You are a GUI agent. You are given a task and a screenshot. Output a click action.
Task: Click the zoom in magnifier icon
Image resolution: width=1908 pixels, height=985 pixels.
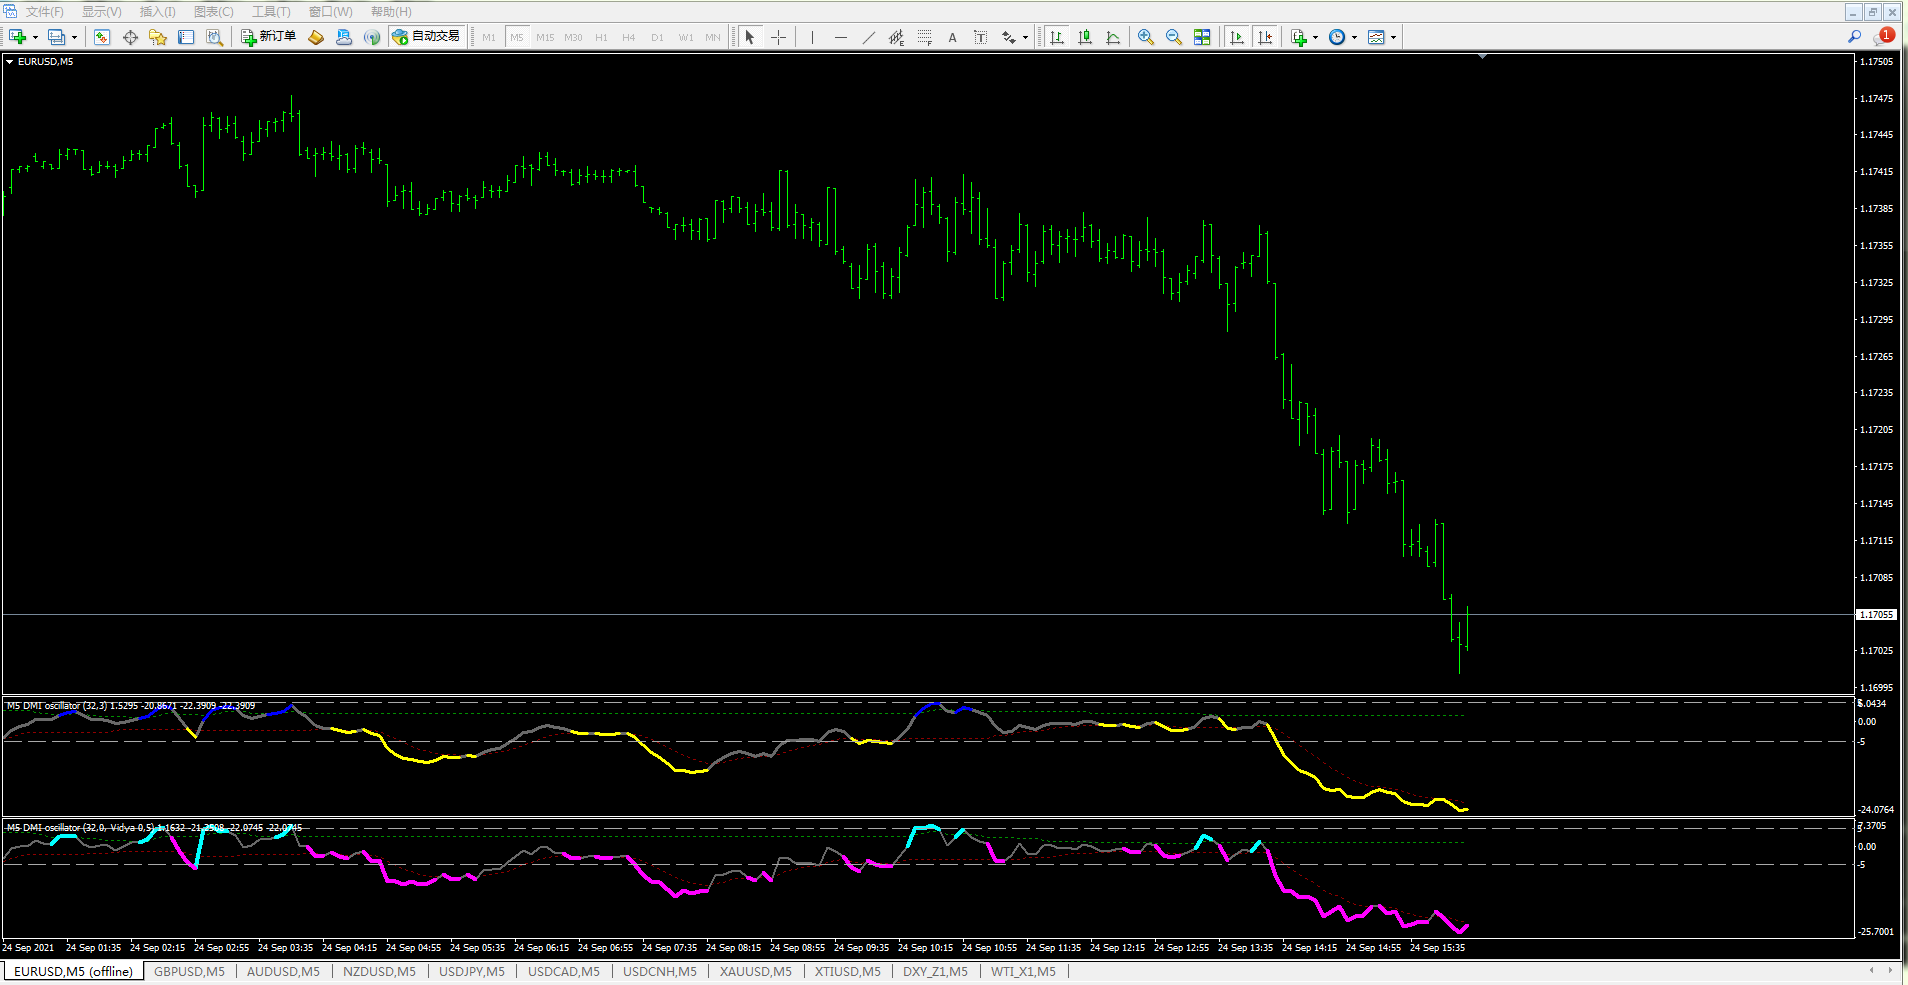[x=1146, y=37]
